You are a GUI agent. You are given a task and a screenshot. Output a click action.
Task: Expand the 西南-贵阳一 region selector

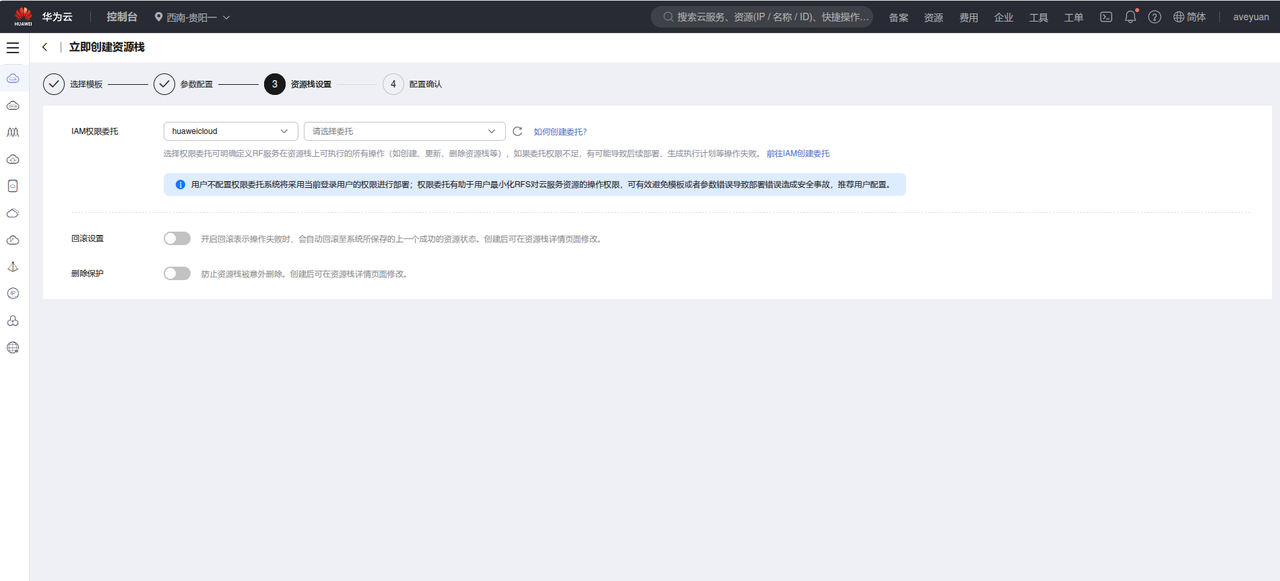[x=192, y=17]
